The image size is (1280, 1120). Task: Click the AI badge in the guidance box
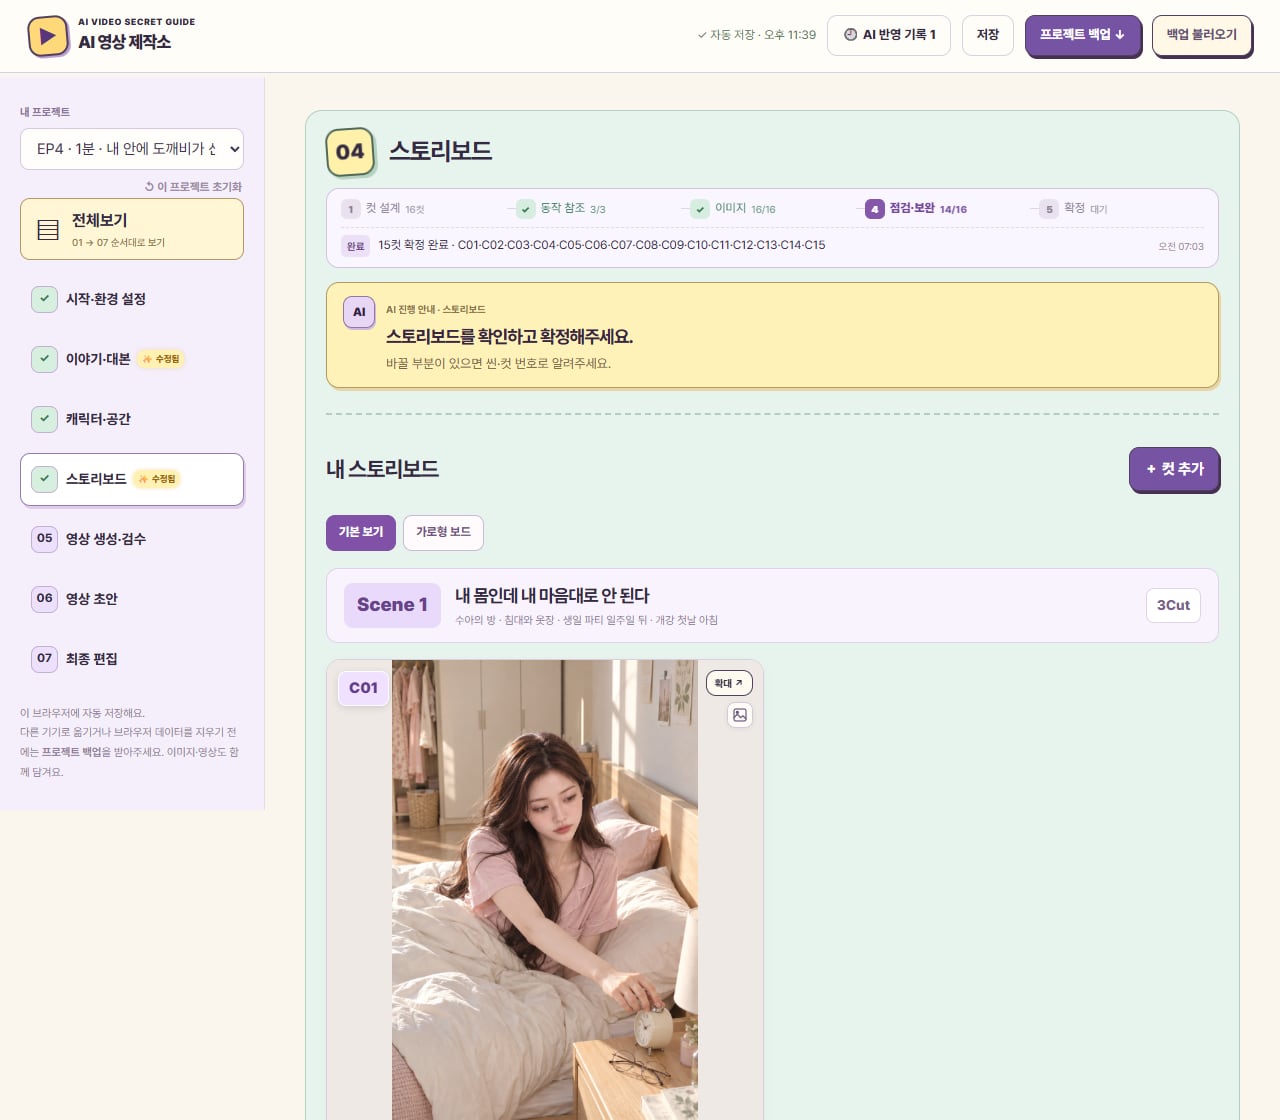click(x=359, y=312)
